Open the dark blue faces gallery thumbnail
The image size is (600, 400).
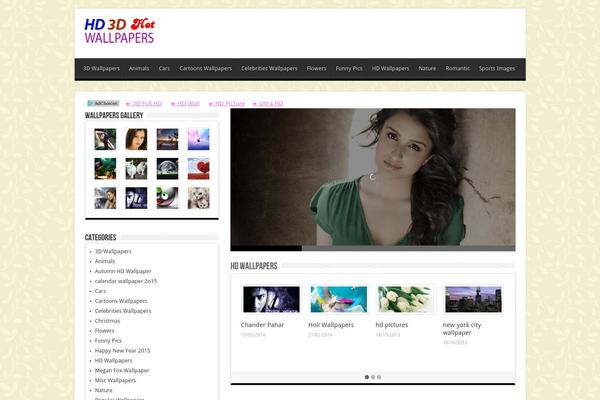136,198
